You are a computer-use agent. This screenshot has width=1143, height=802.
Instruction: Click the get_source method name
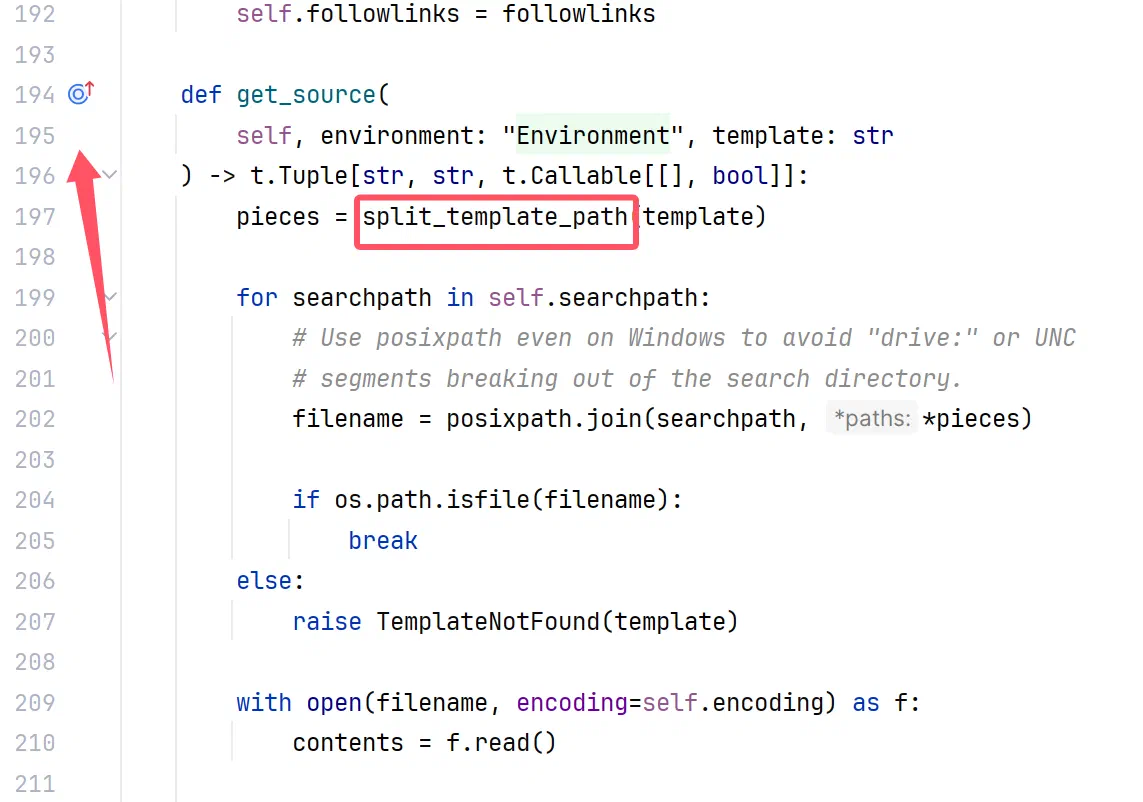point(305,96)
